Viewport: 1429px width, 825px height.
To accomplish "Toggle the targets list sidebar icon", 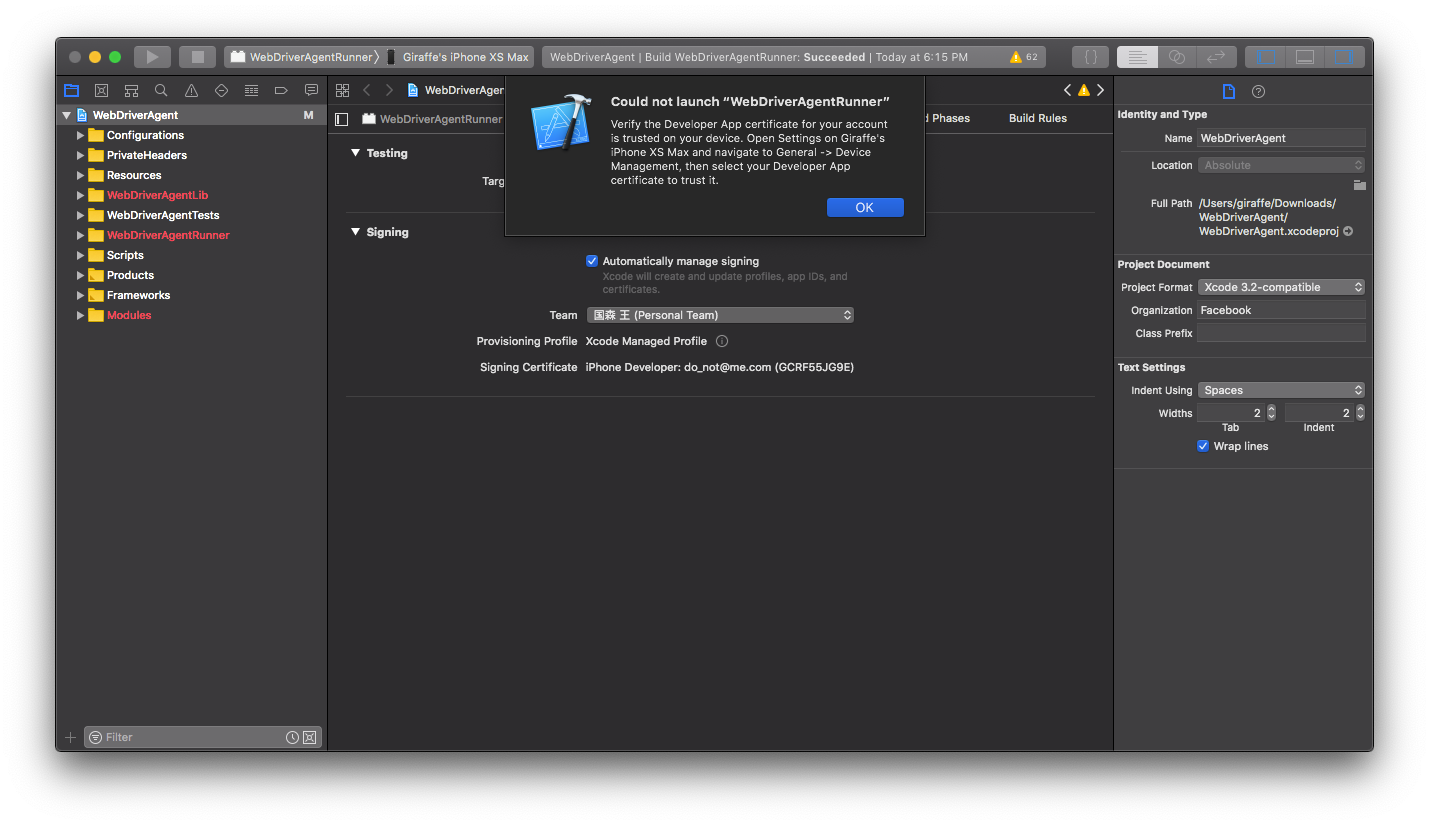I will [342, 118].
